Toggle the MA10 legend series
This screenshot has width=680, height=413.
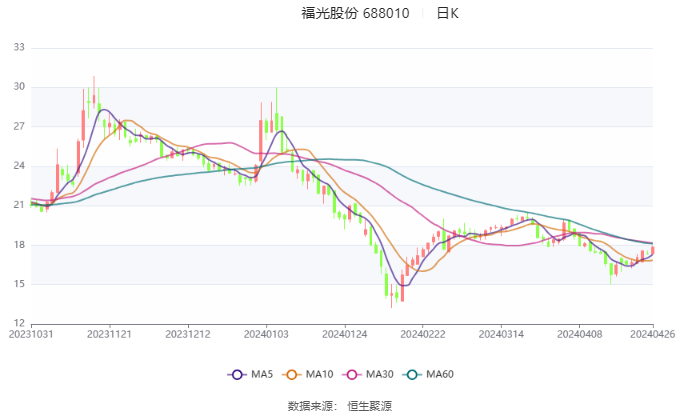(307, 374)
